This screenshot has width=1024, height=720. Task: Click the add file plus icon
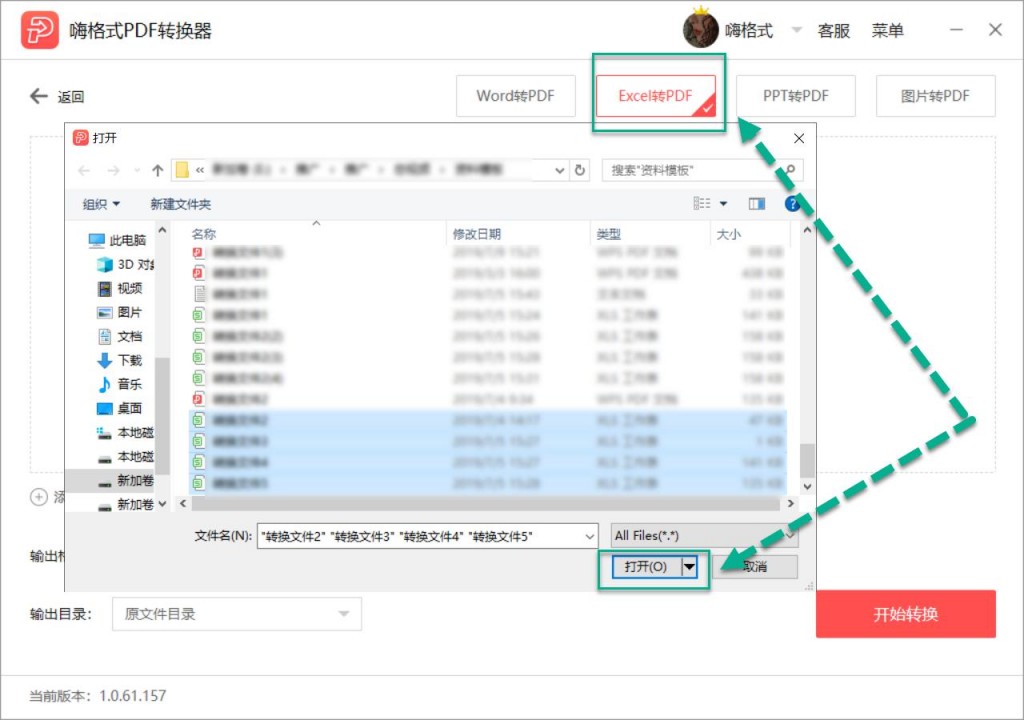point(39,497)
